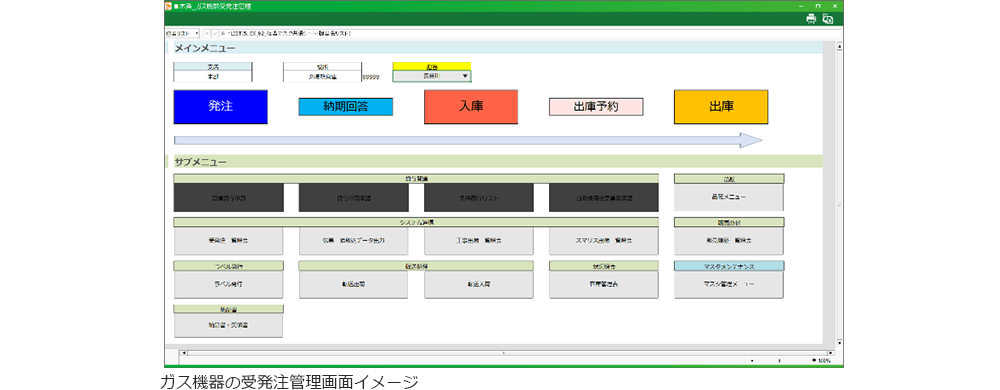Open the マスタ管理メニュー button
The height and width of the screenshot is (390, 1000).
pos(729,285)
